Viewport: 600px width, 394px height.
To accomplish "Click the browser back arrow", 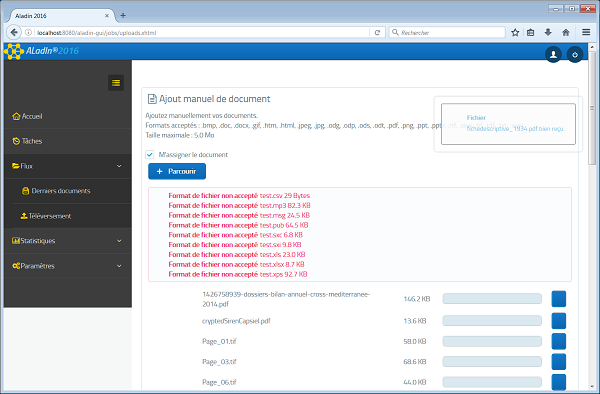I will (x=14, y=33).
